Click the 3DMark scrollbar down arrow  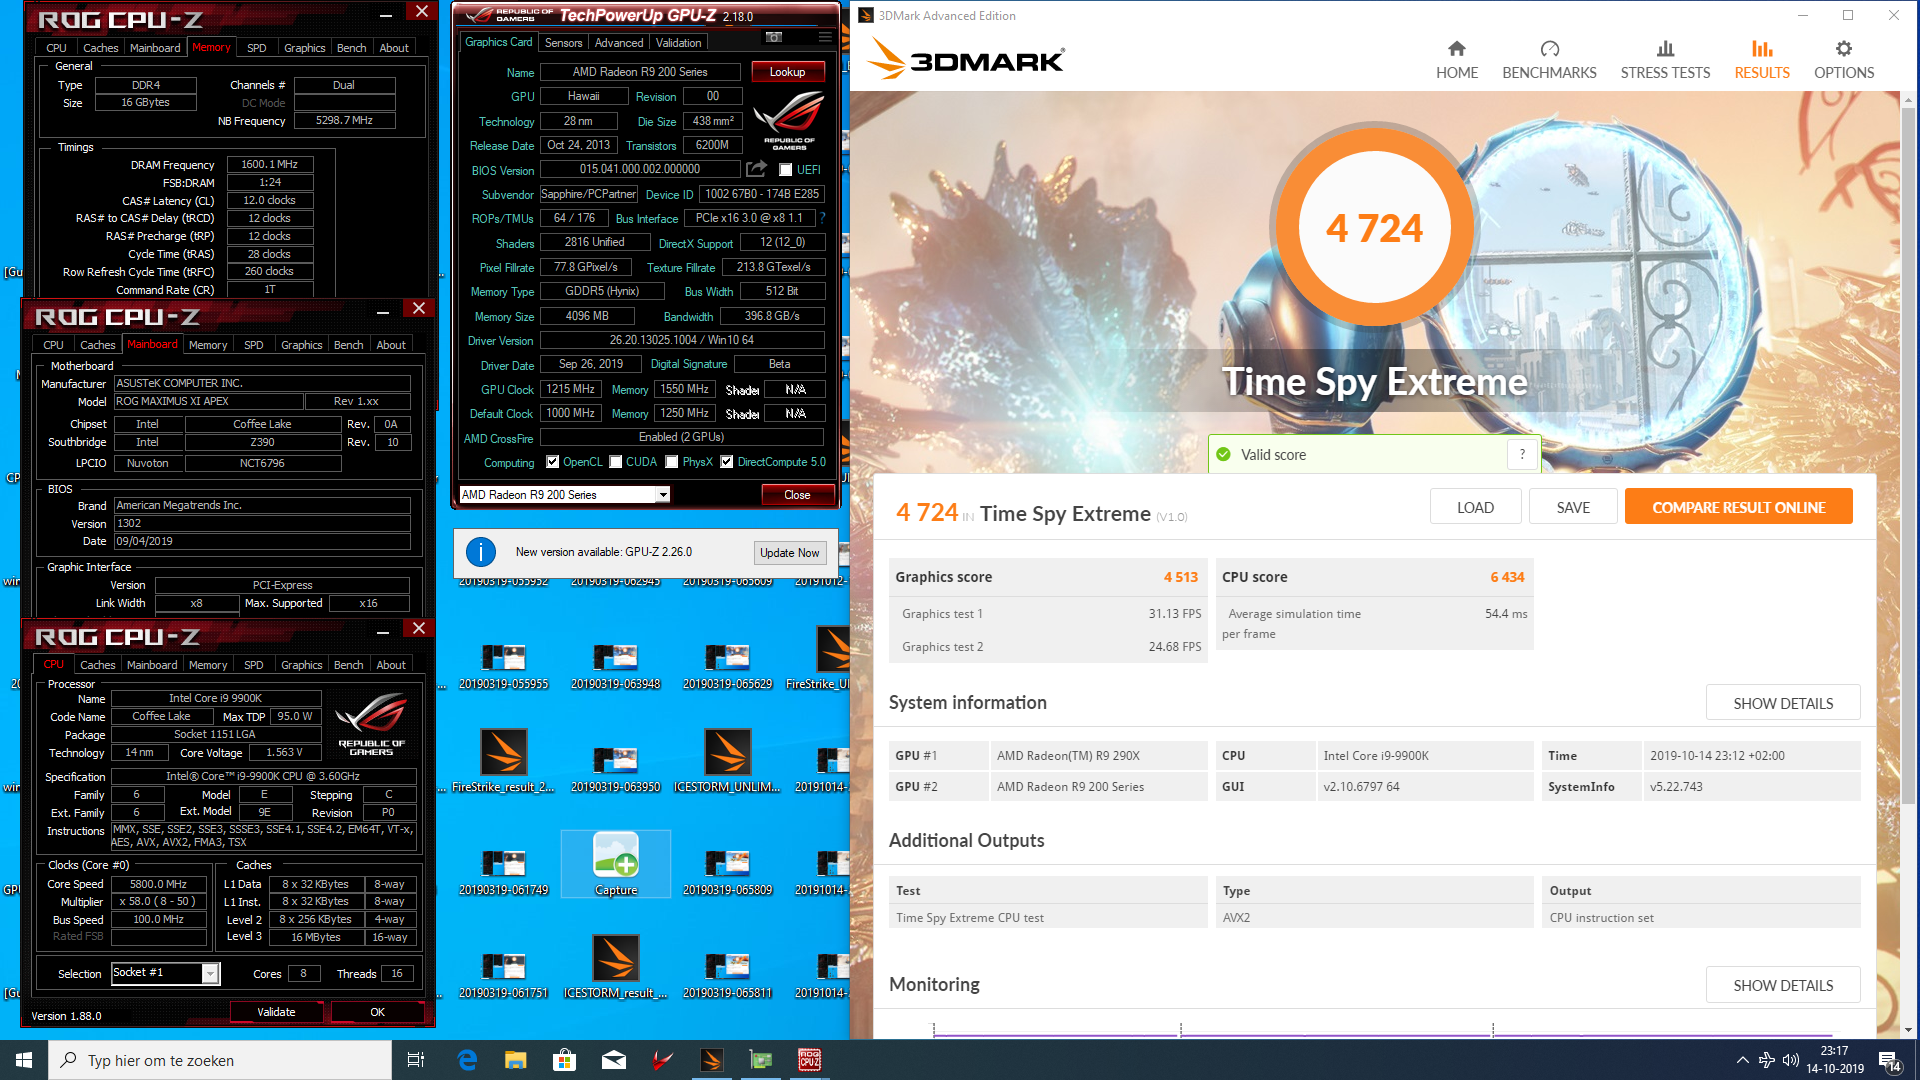1908,1030
